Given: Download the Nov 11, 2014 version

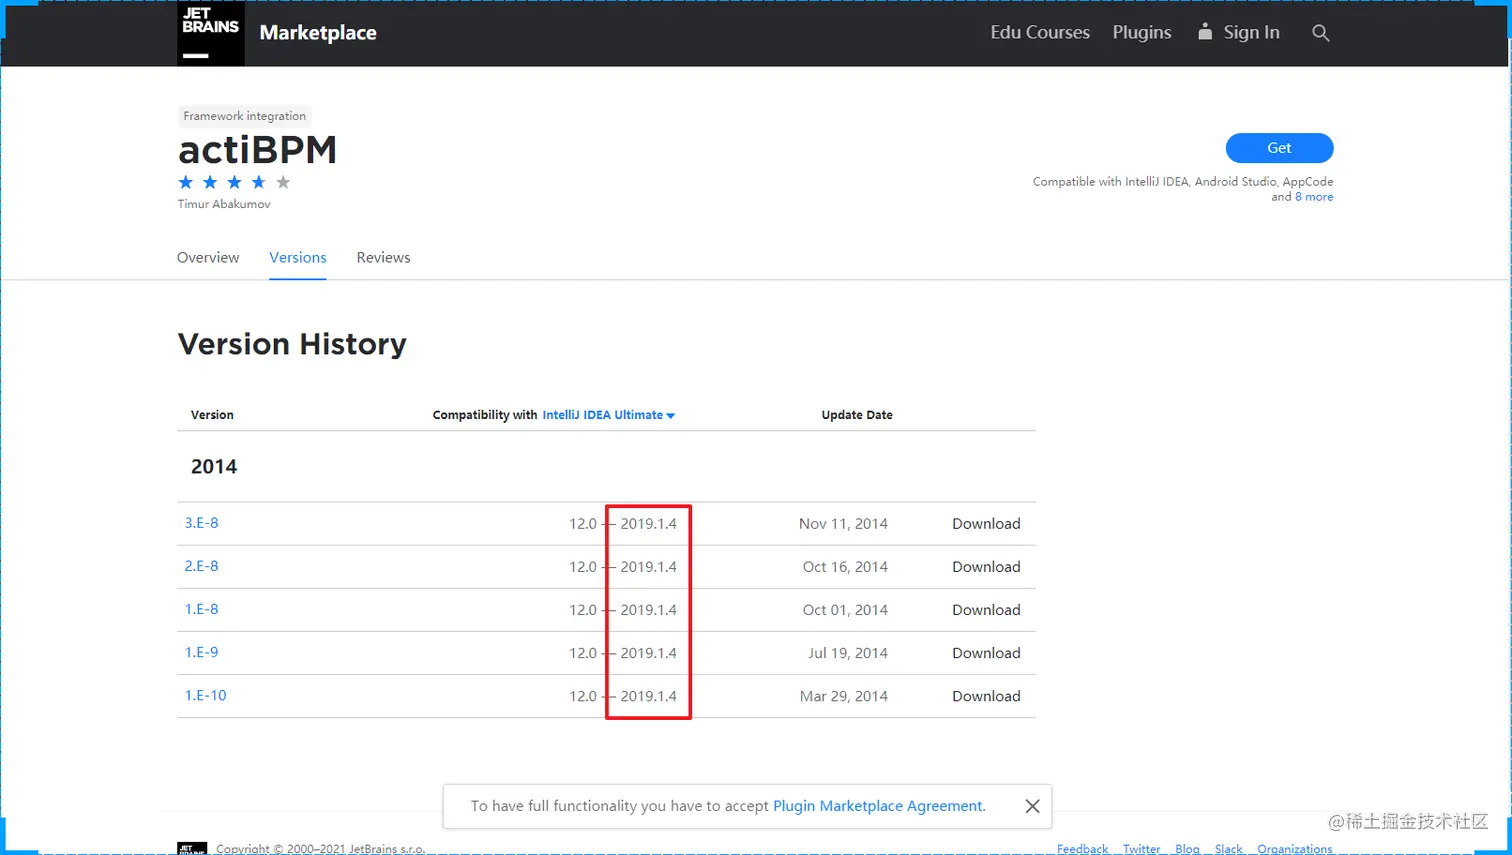Looking at the screenshot, I should (x=986, y=523).
